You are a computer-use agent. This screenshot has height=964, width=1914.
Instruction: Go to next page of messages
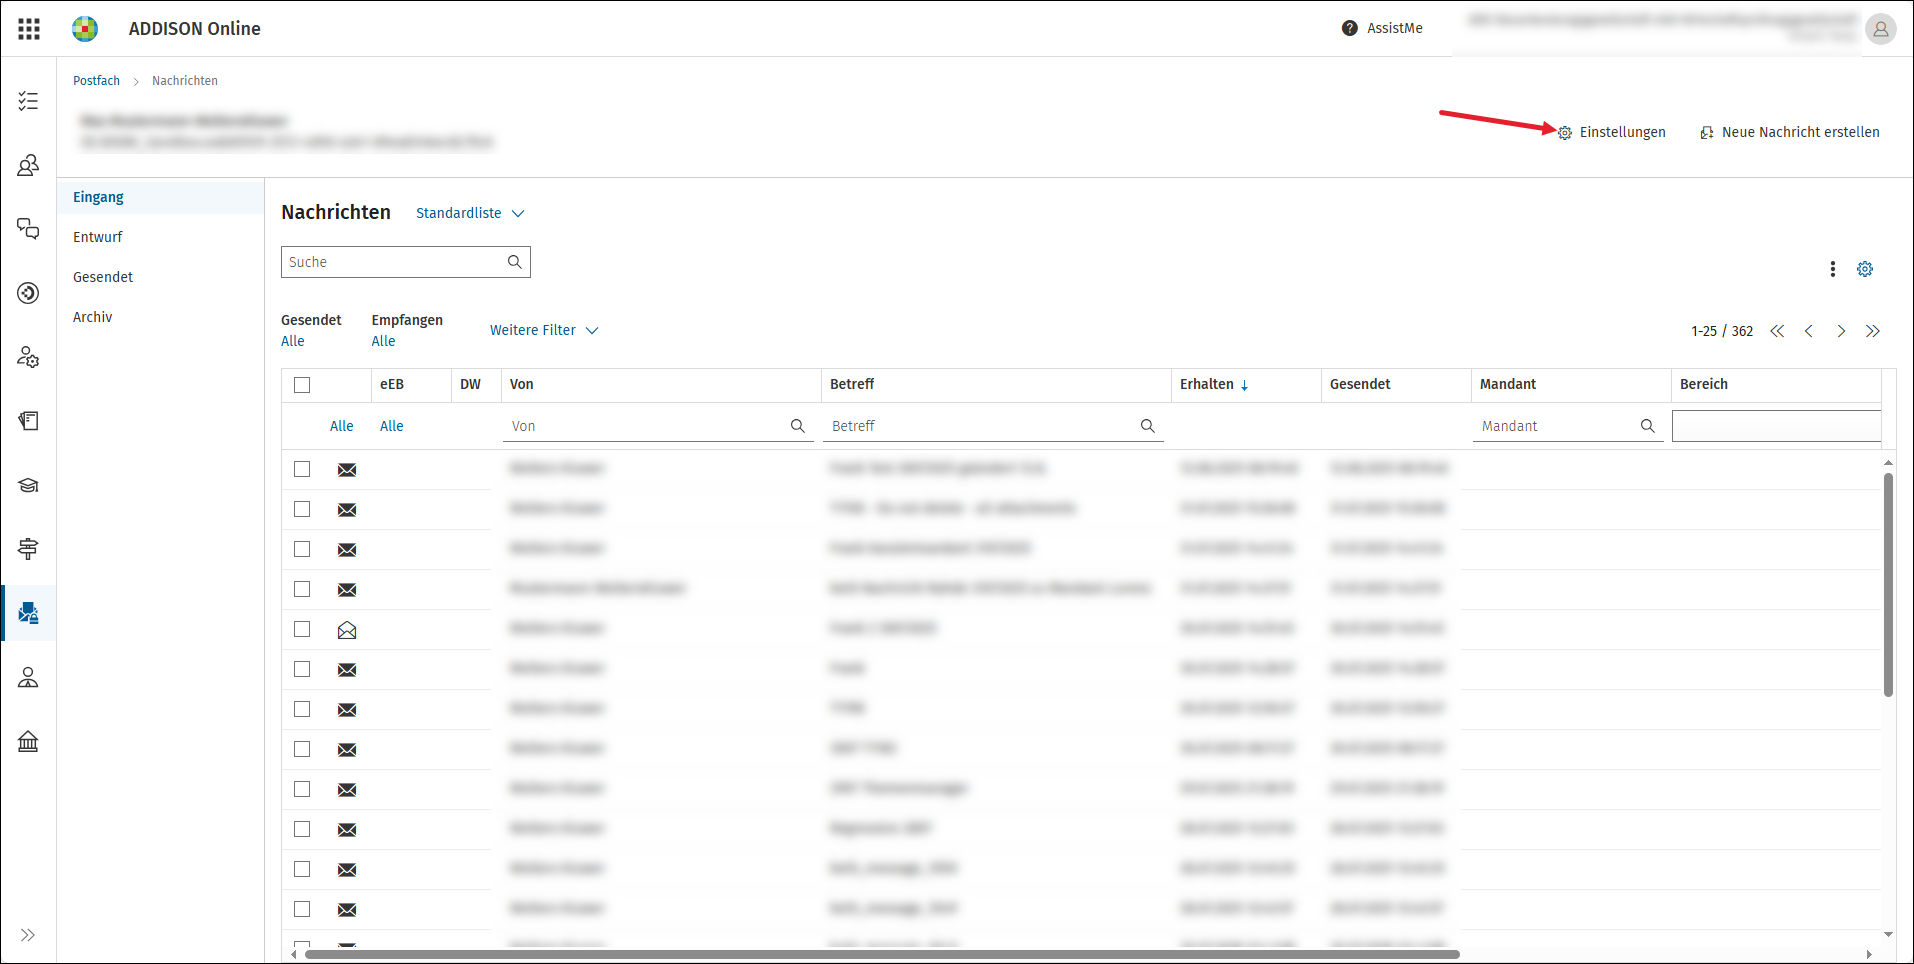click(1841, 331)
